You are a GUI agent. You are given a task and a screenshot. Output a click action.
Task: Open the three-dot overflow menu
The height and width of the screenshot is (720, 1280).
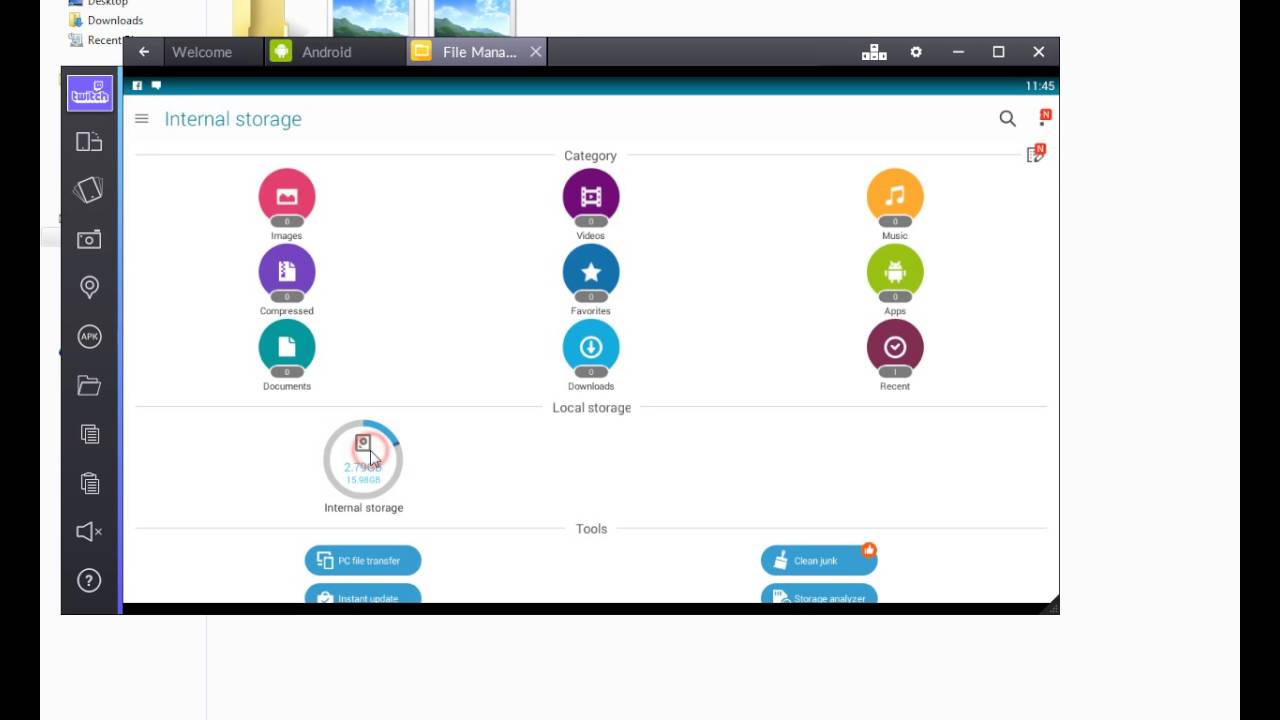point(1044,117)
